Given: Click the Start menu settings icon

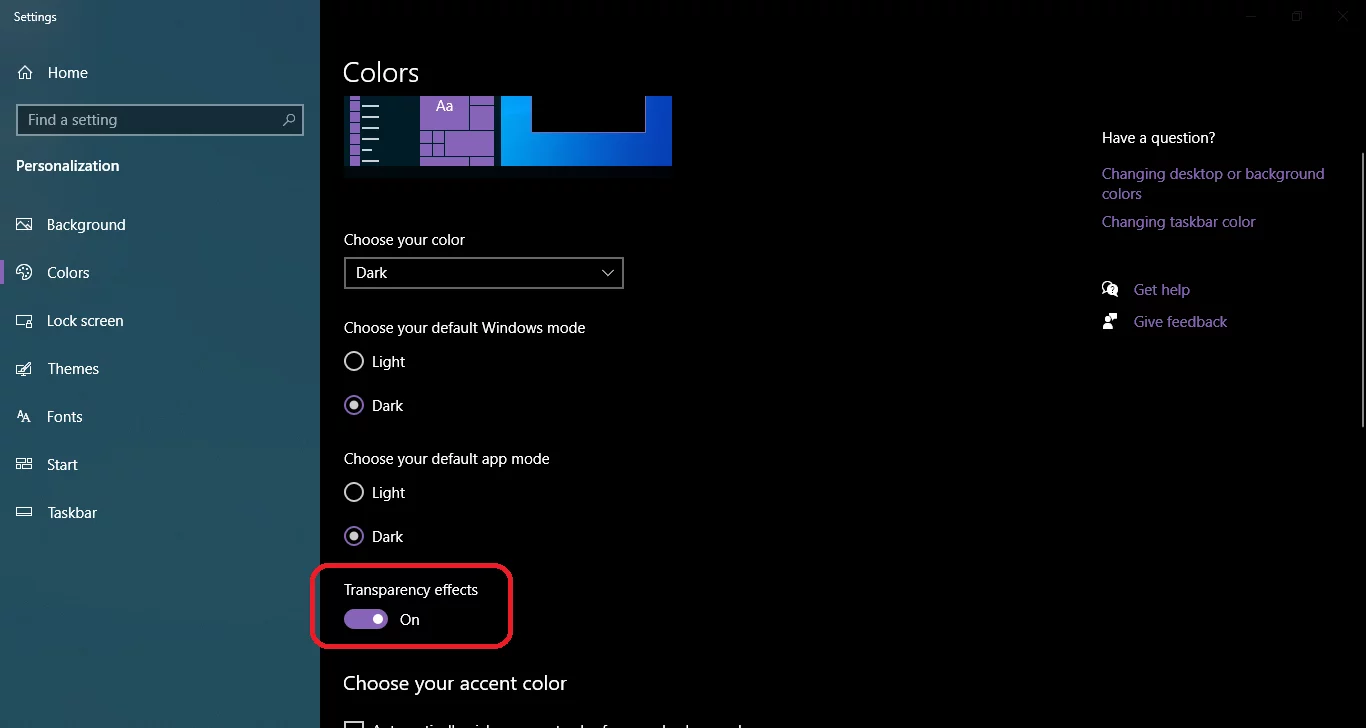Looking at the screenshot, I should point(26,465).
